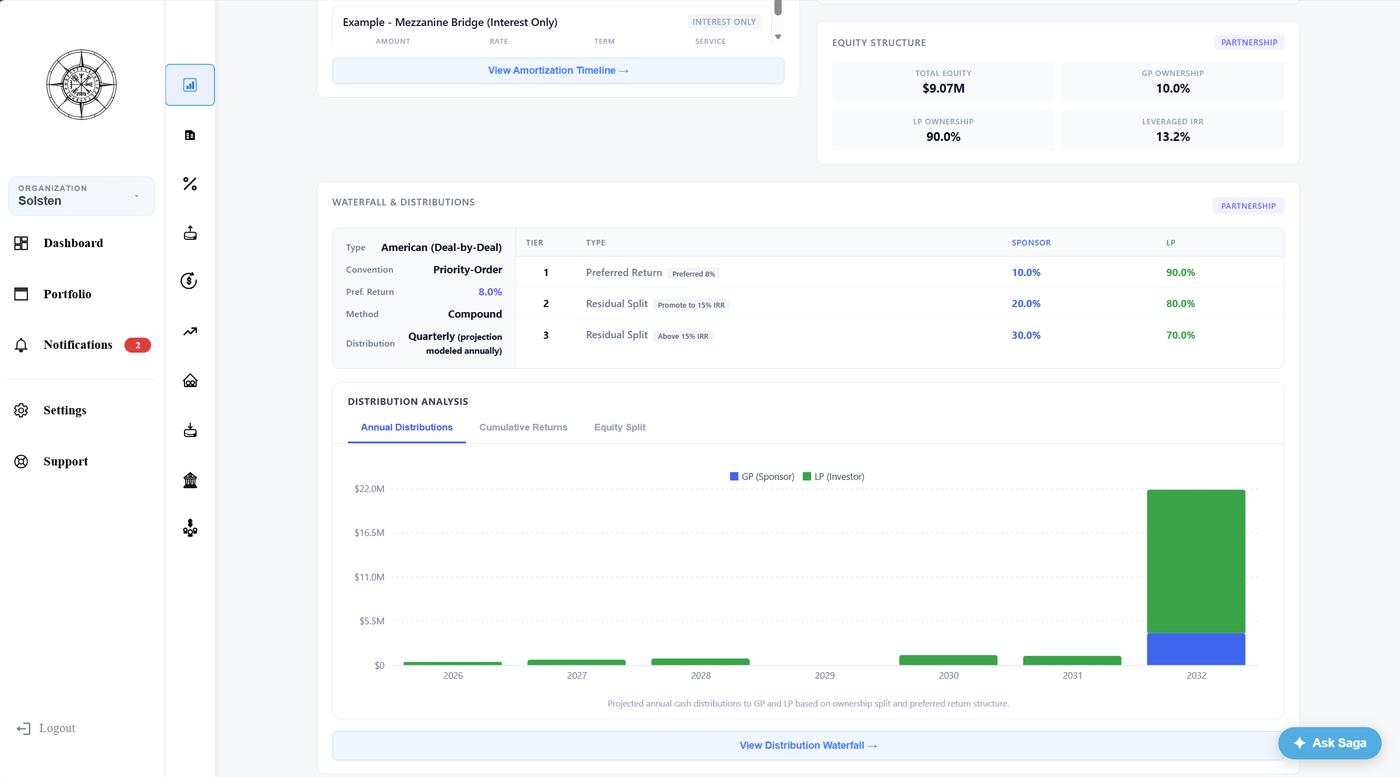Select the percent rates icon
This screenshot has height=777, width=1400.
190,184
